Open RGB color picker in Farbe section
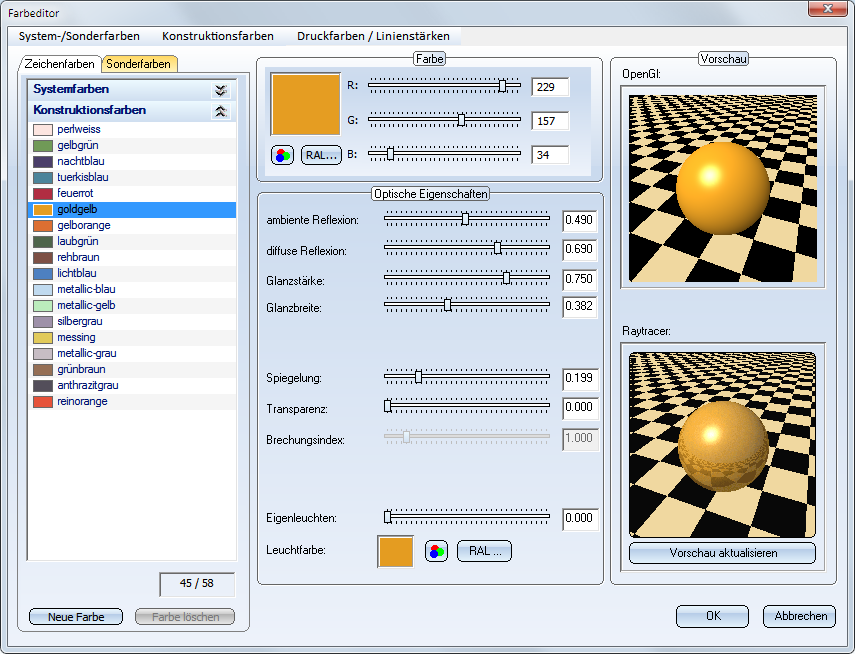The image size is (855, 654). (x=282, y=155)
